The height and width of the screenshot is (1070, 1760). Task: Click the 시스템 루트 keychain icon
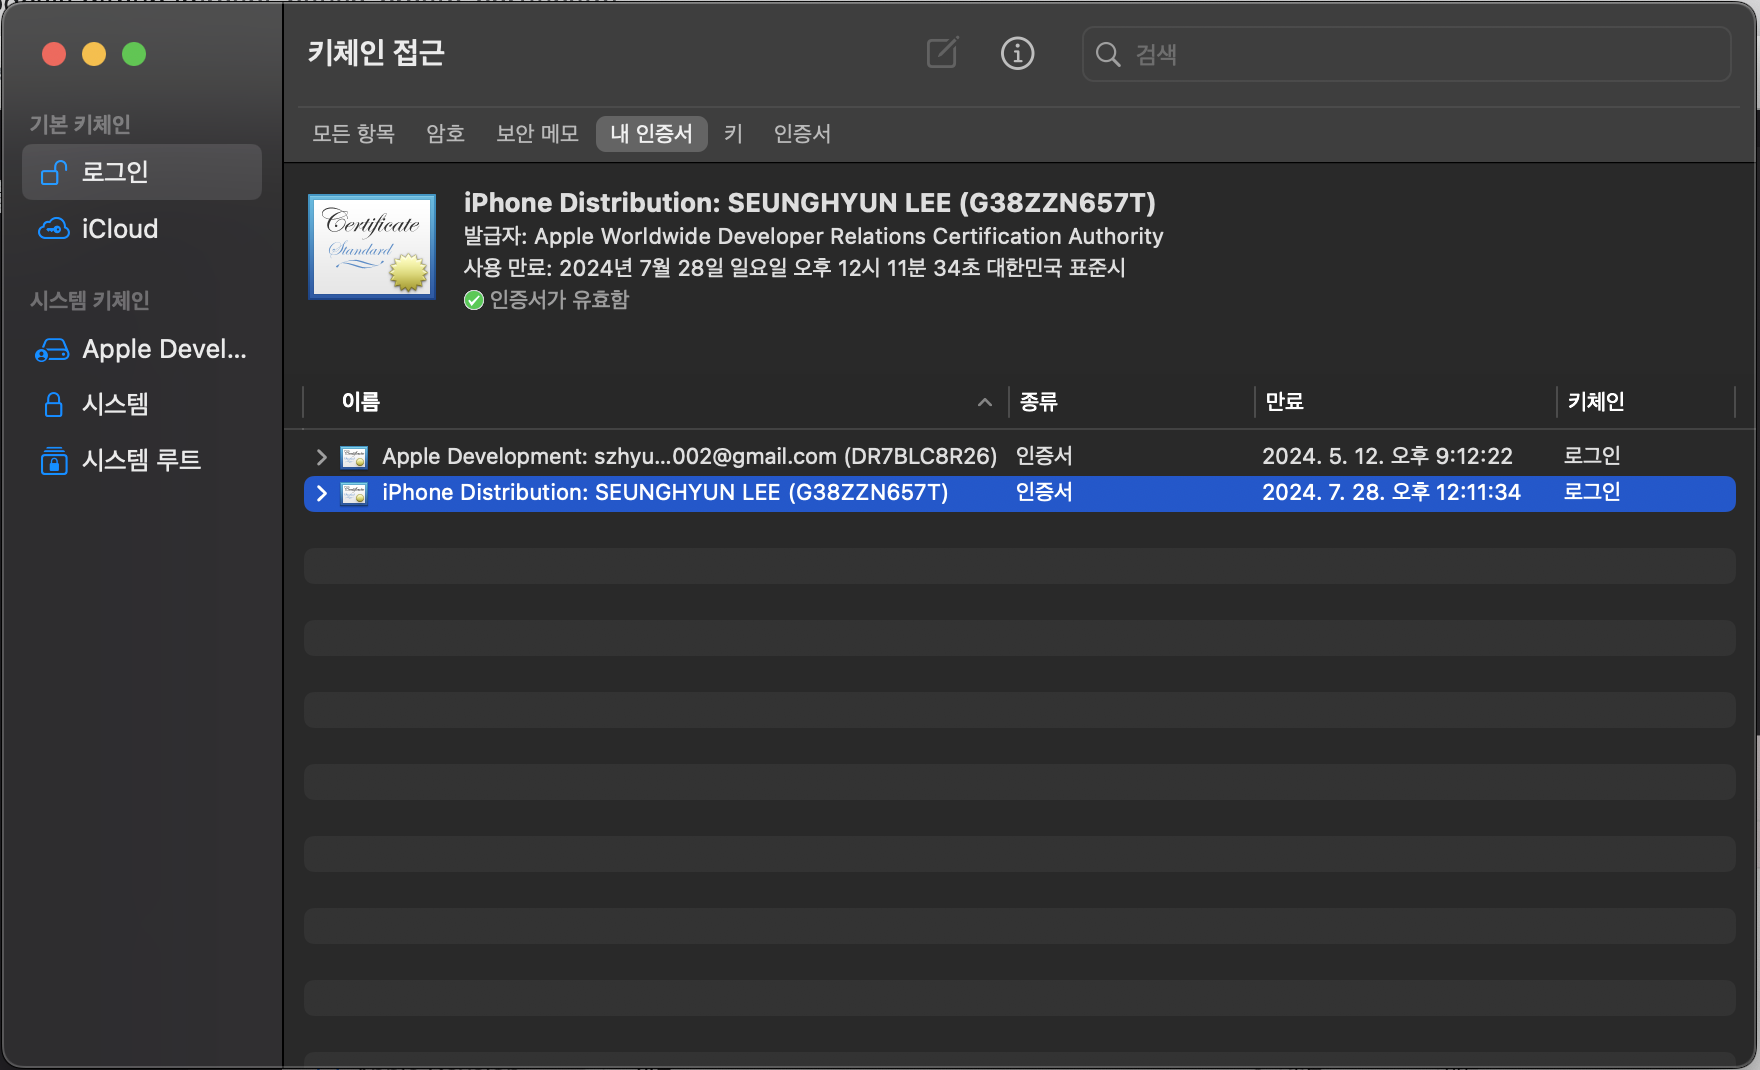54,460
